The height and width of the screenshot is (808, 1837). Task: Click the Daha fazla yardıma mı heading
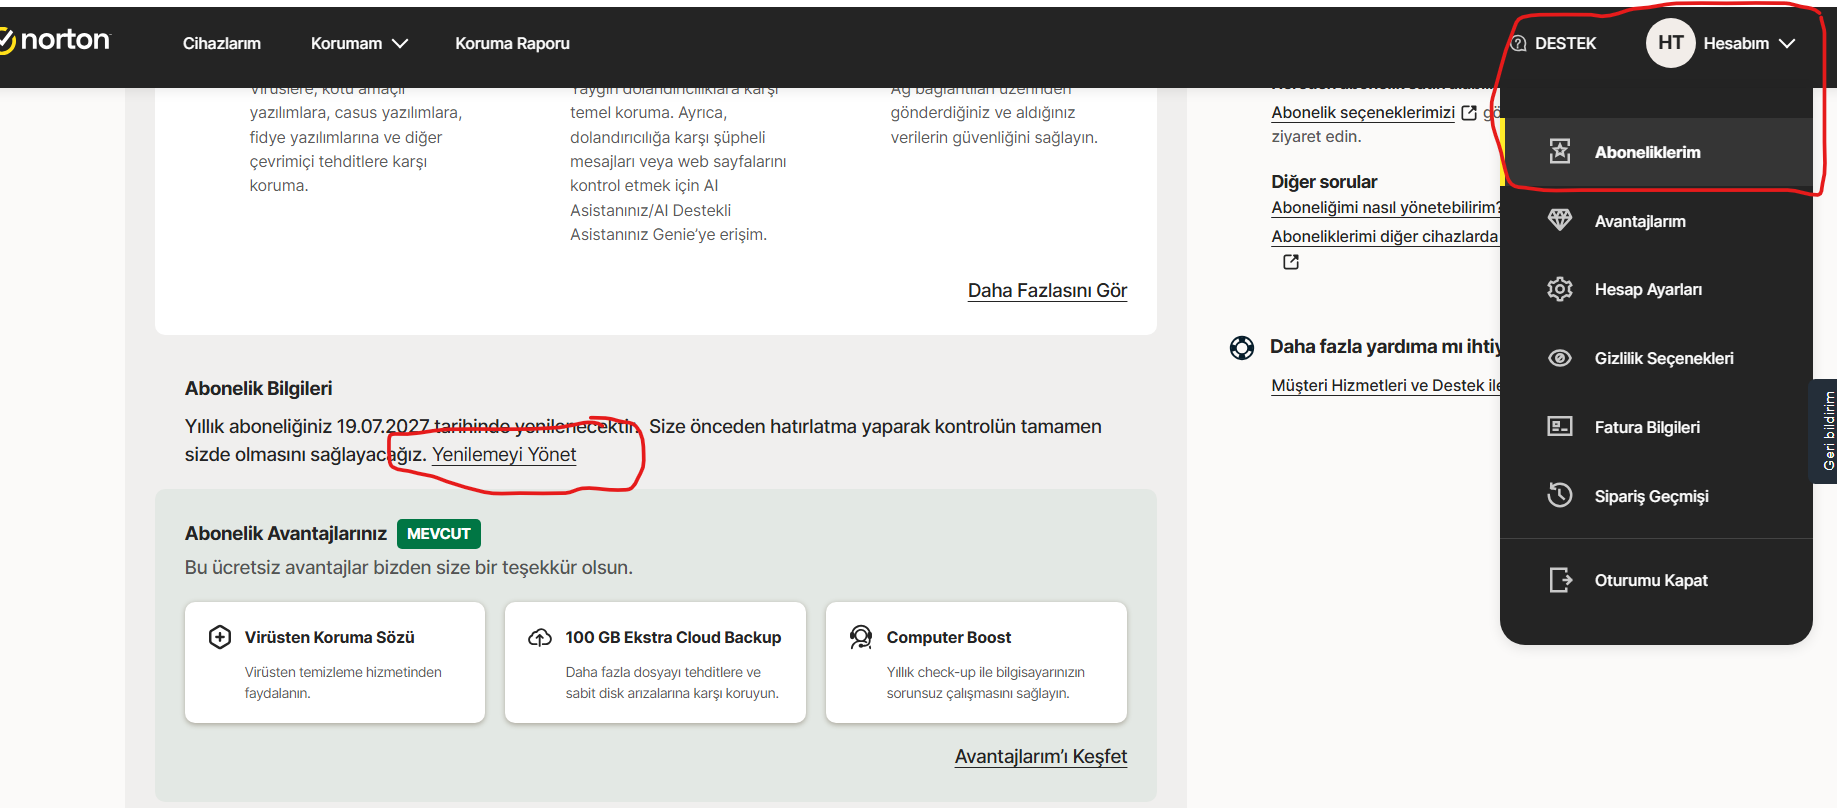coord(1385,347)
